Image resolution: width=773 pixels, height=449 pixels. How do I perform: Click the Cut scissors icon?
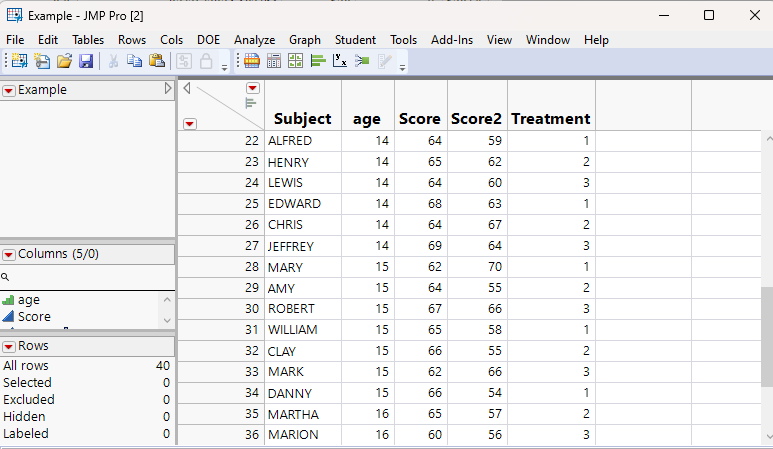coord(113,61)
